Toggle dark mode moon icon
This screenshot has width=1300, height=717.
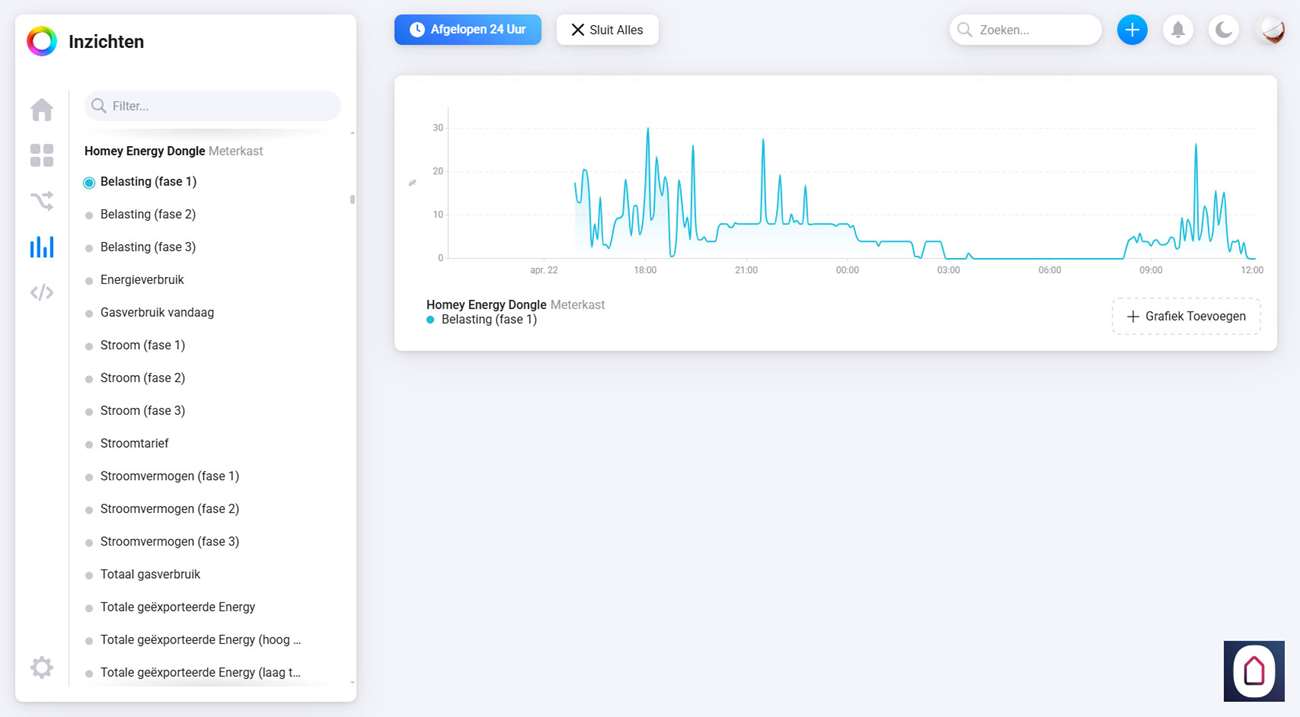(x=1224, y=30)
